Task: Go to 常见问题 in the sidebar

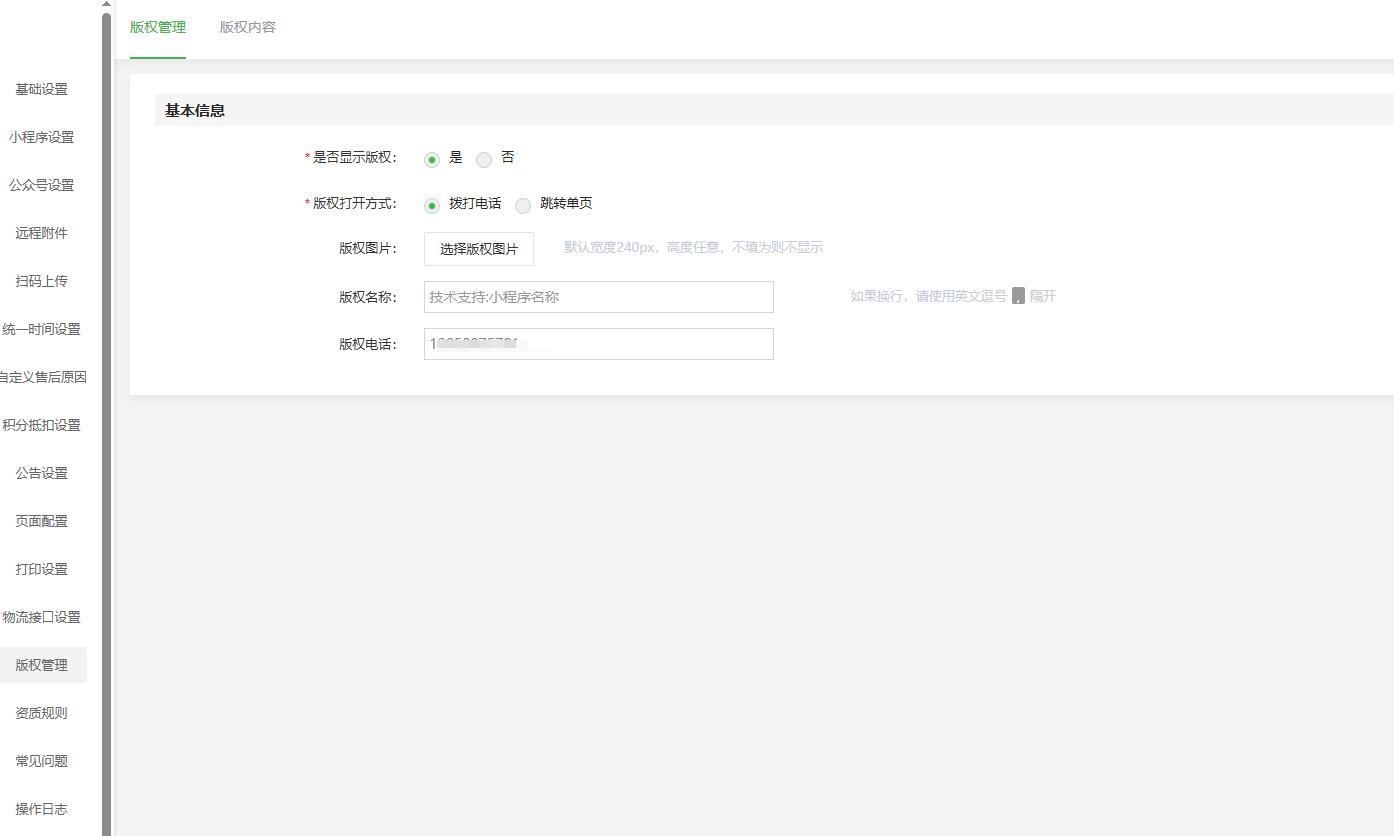Action: click(x=42, y=761)
